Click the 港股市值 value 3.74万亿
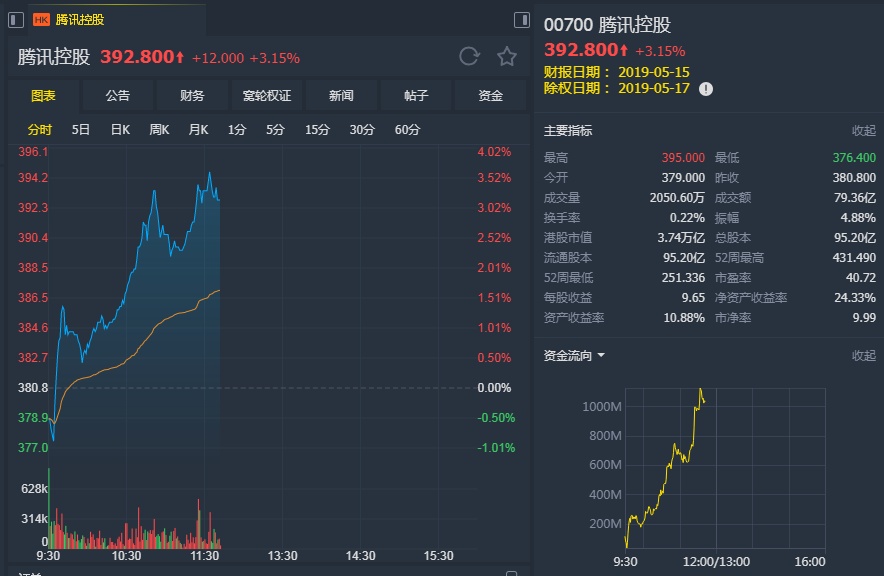This screenshot has height=576, width=884. click(681, 238)
